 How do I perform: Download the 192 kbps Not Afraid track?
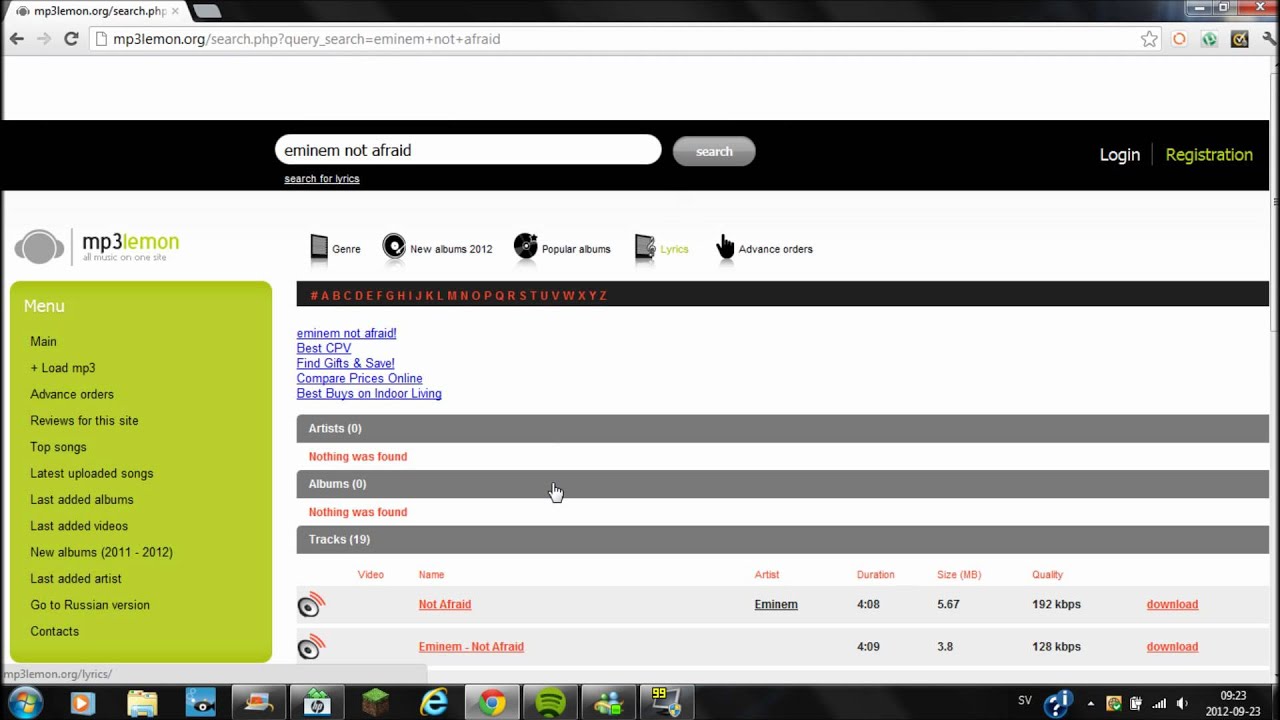(1172, 605)
